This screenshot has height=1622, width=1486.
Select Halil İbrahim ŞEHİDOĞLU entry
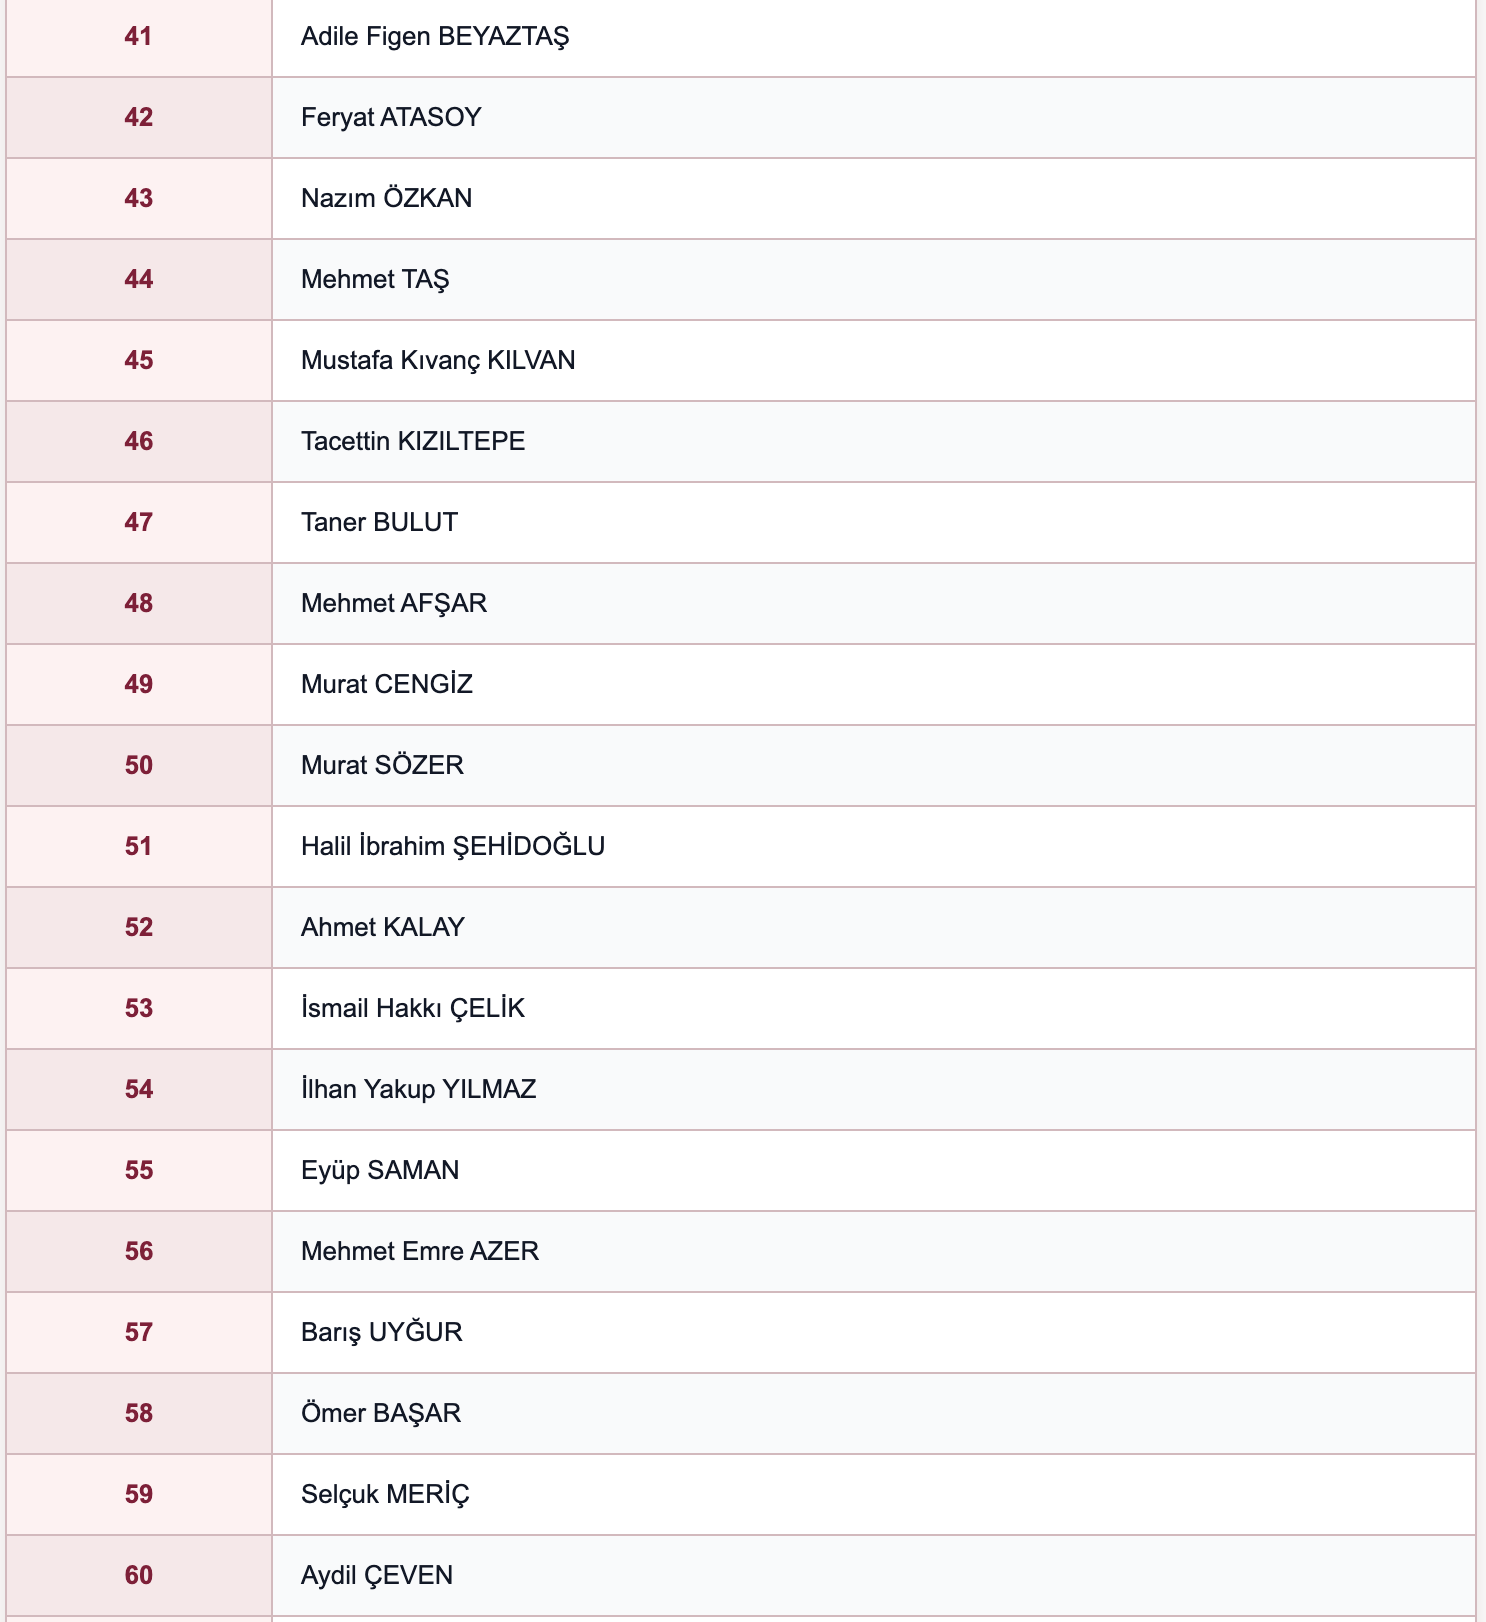[453, 846]
